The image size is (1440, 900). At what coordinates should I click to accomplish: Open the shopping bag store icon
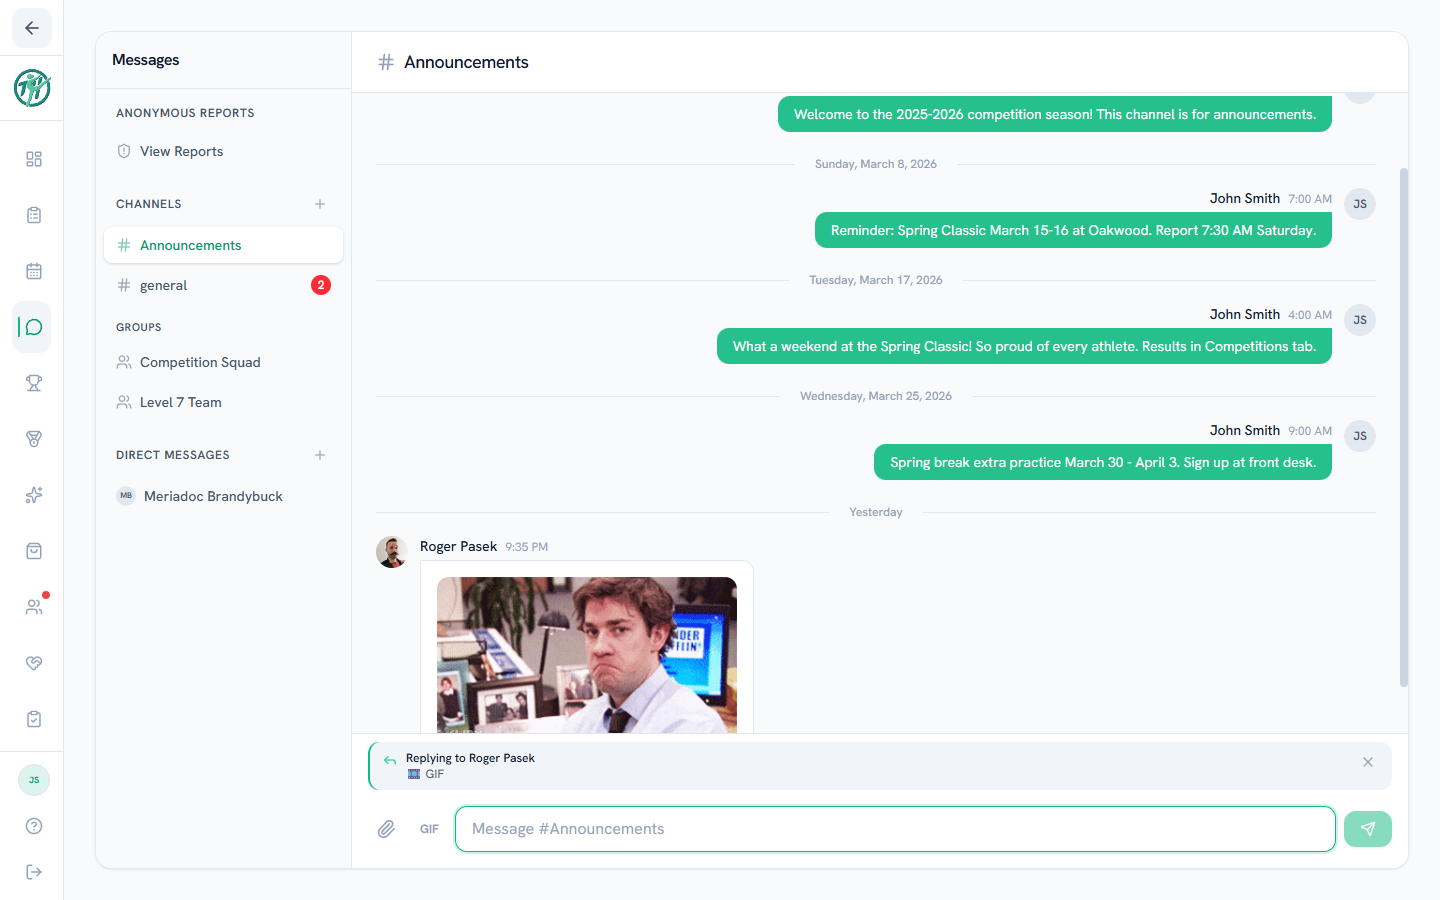(34, 551)
